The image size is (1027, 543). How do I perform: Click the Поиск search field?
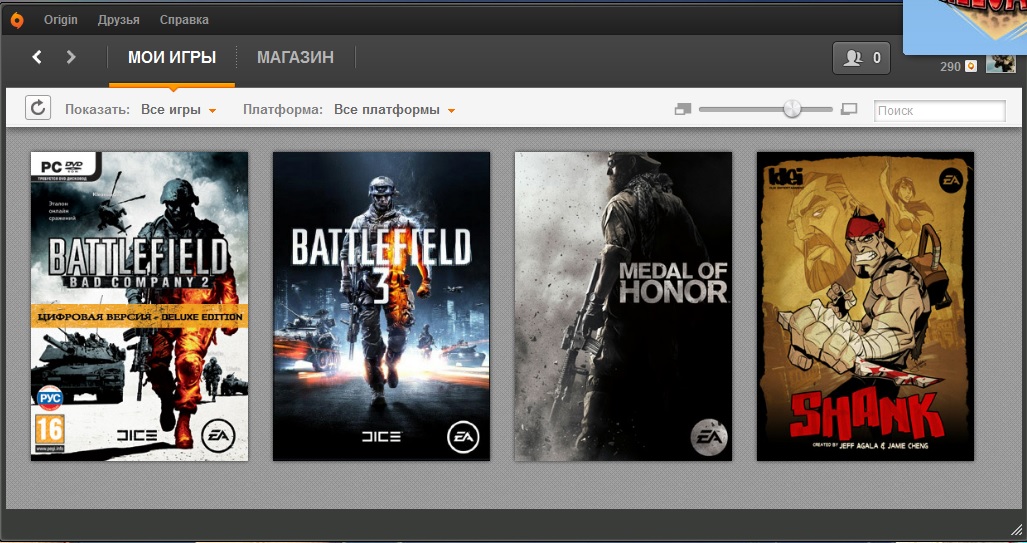click(939, 111)
